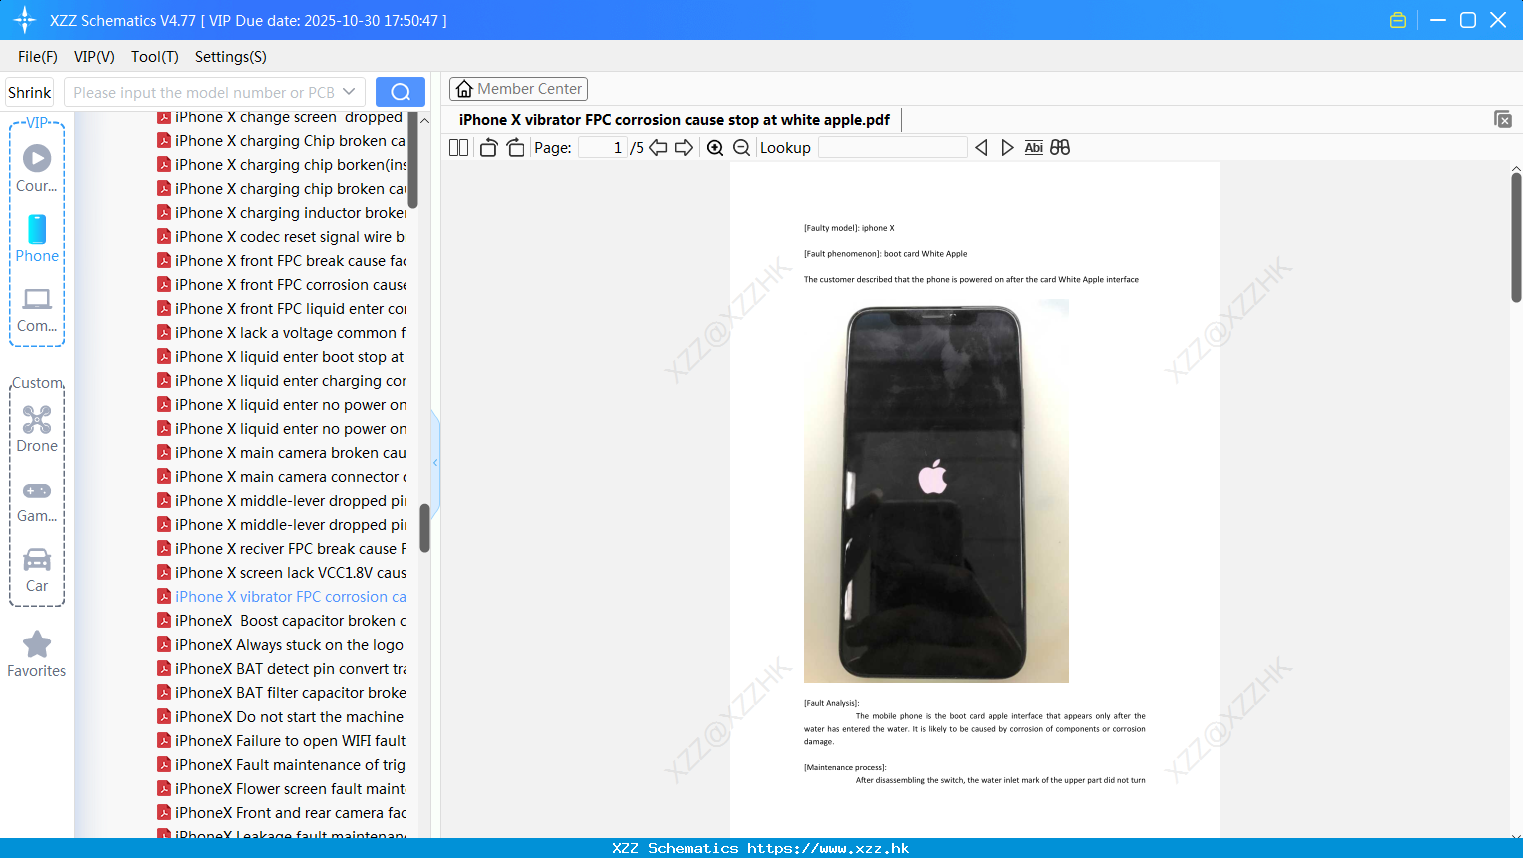This screenshot has height=858, width=1523.
Task: Click the iPhone photo in the PDF
Action: (x=936, y=491)
